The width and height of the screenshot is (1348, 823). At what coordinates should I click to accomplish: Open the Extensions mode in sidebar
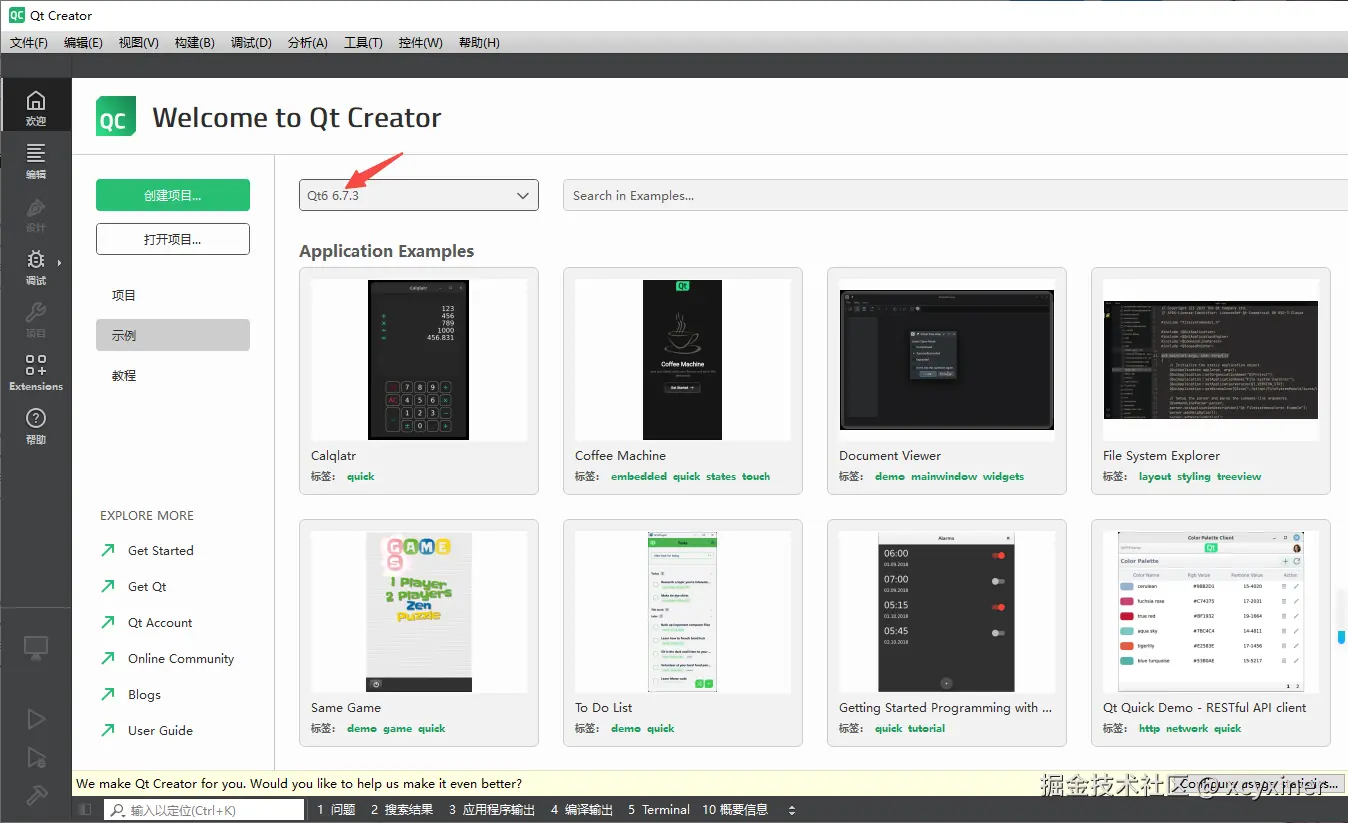point(36,372)
